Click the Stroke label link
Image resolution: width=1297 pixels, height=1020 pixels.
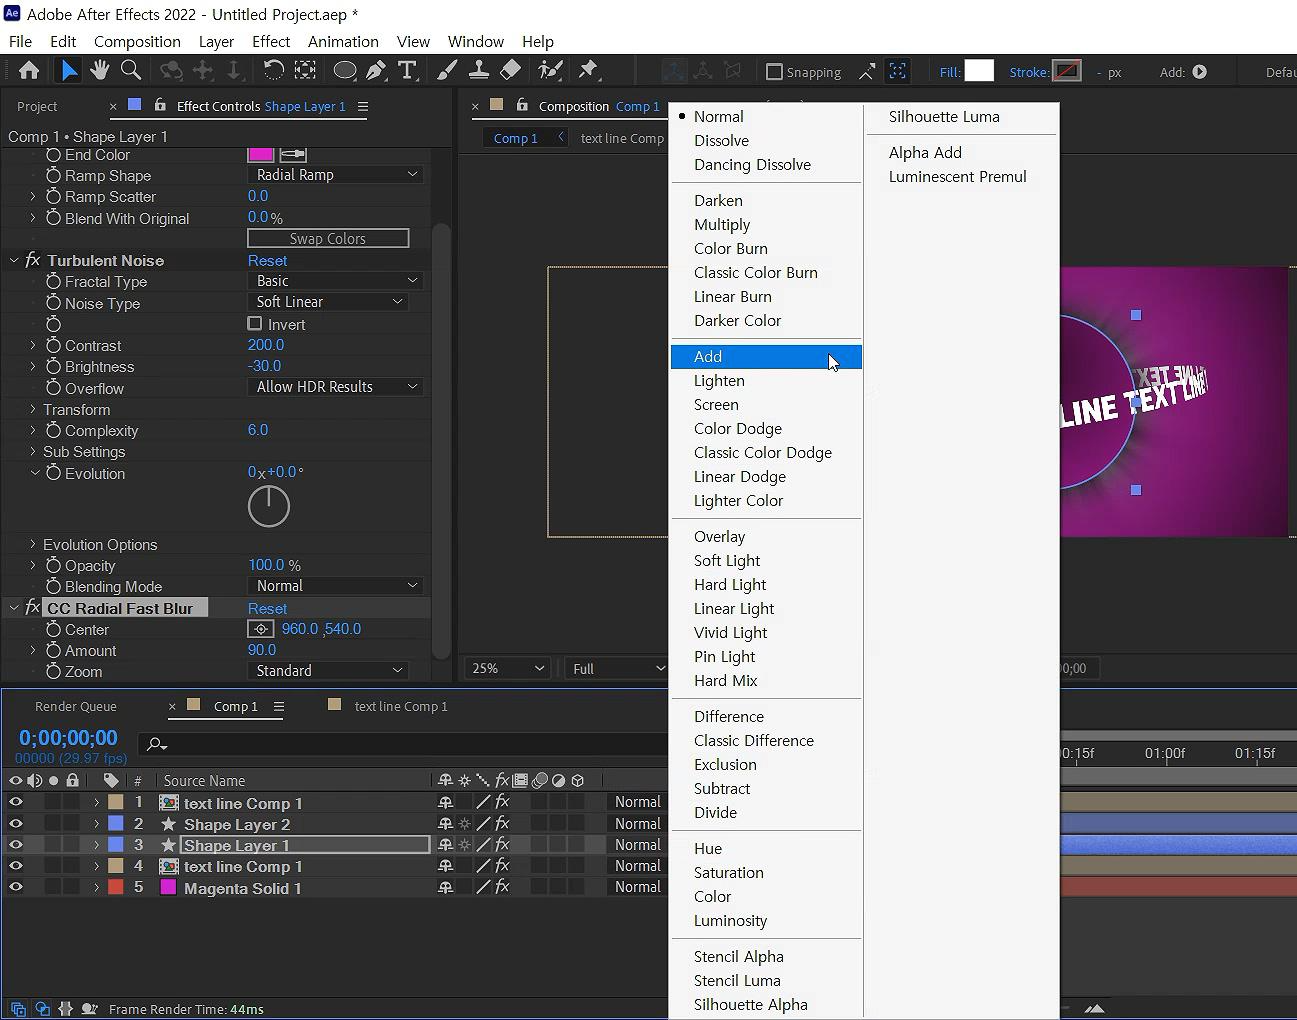[x=1029, y=72]
